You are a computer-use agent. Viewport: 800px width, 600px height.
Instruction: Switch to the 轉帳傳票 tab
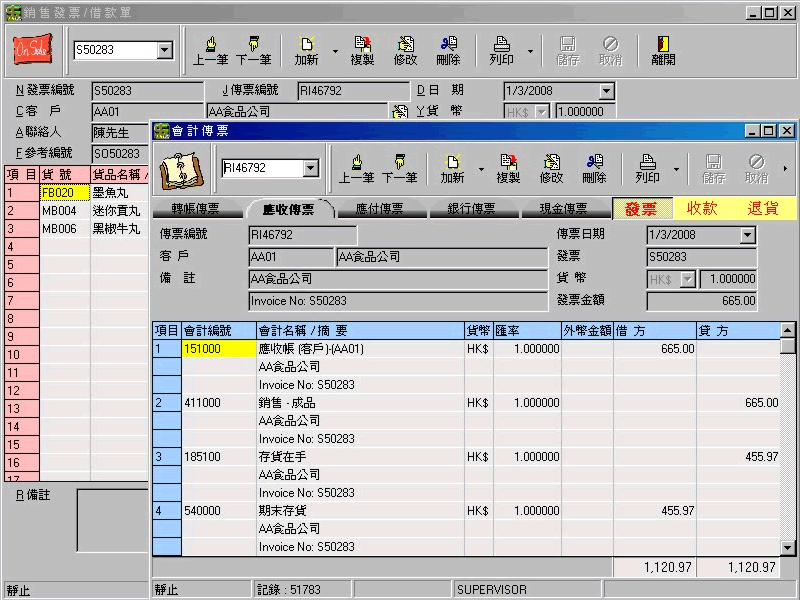pyautogui.click(x=195, y=209)
